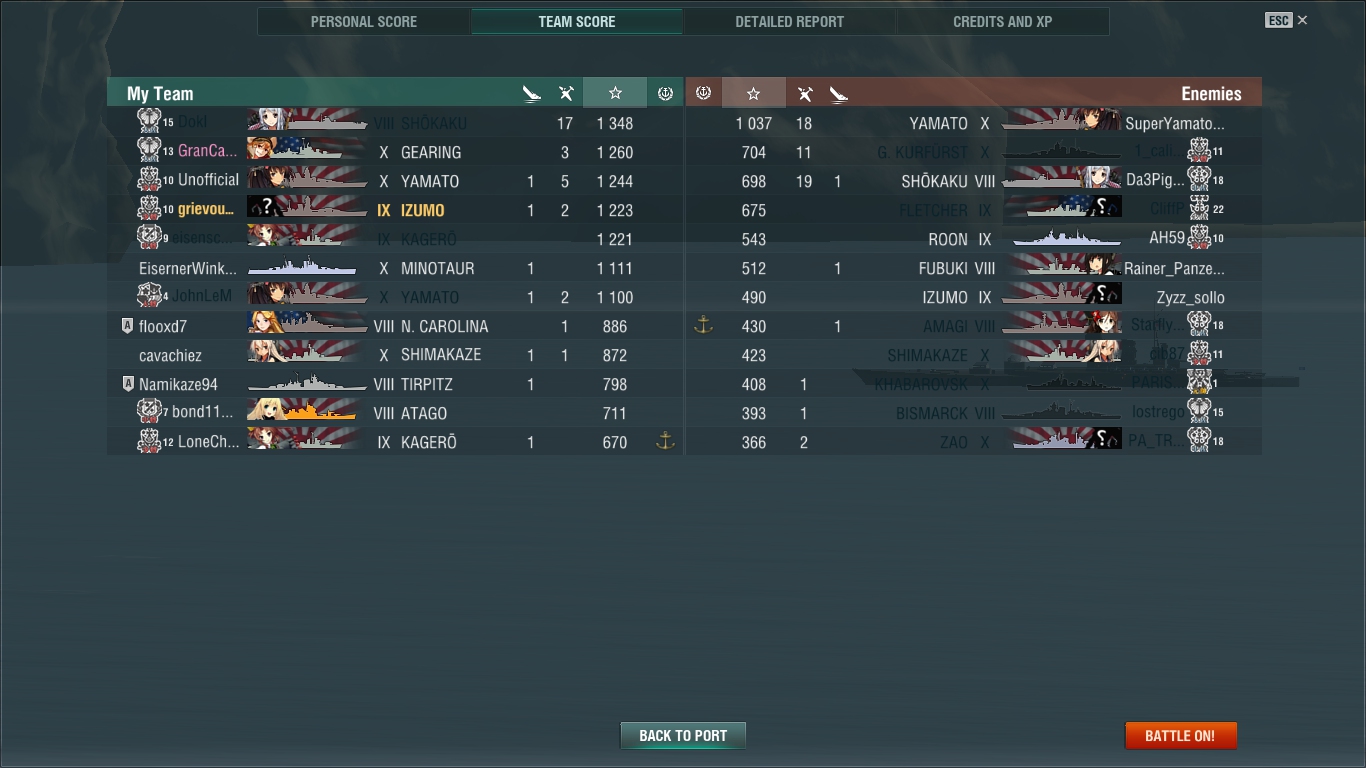Sort Enemies by base XP star column
This screenshot has height=768, width=1366.
[x=754, y=93]
